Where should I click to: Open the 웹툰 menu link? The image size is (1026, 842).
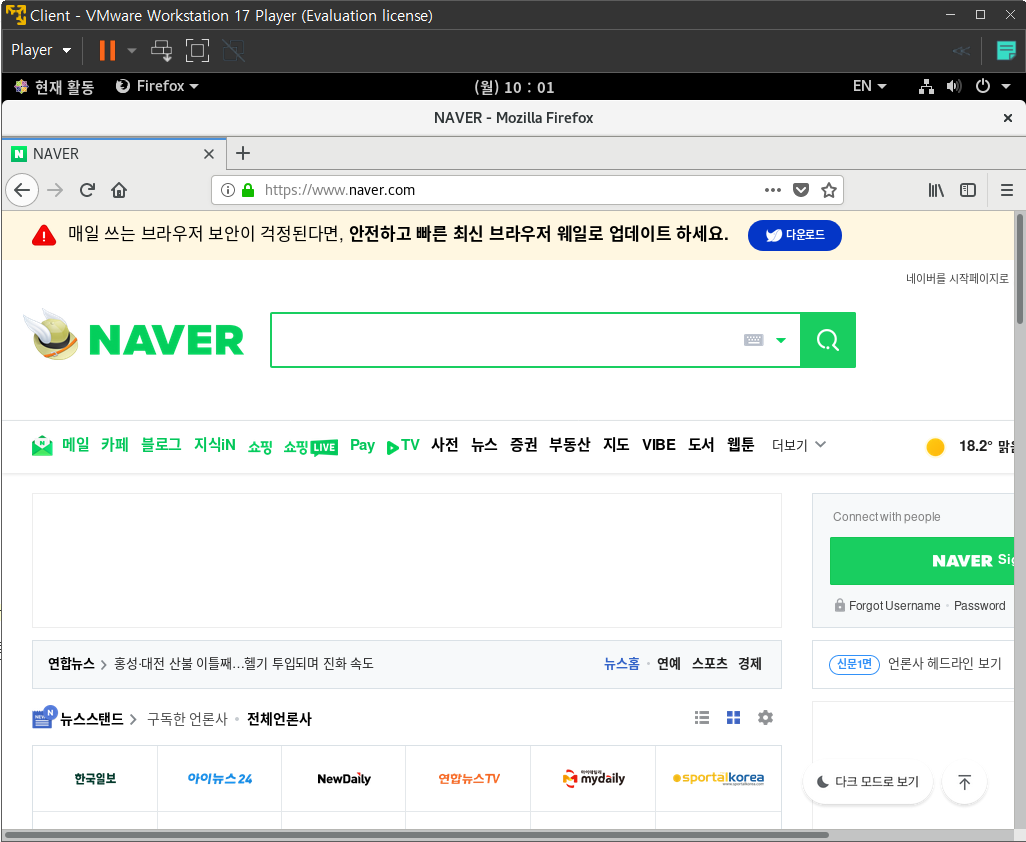741,445
